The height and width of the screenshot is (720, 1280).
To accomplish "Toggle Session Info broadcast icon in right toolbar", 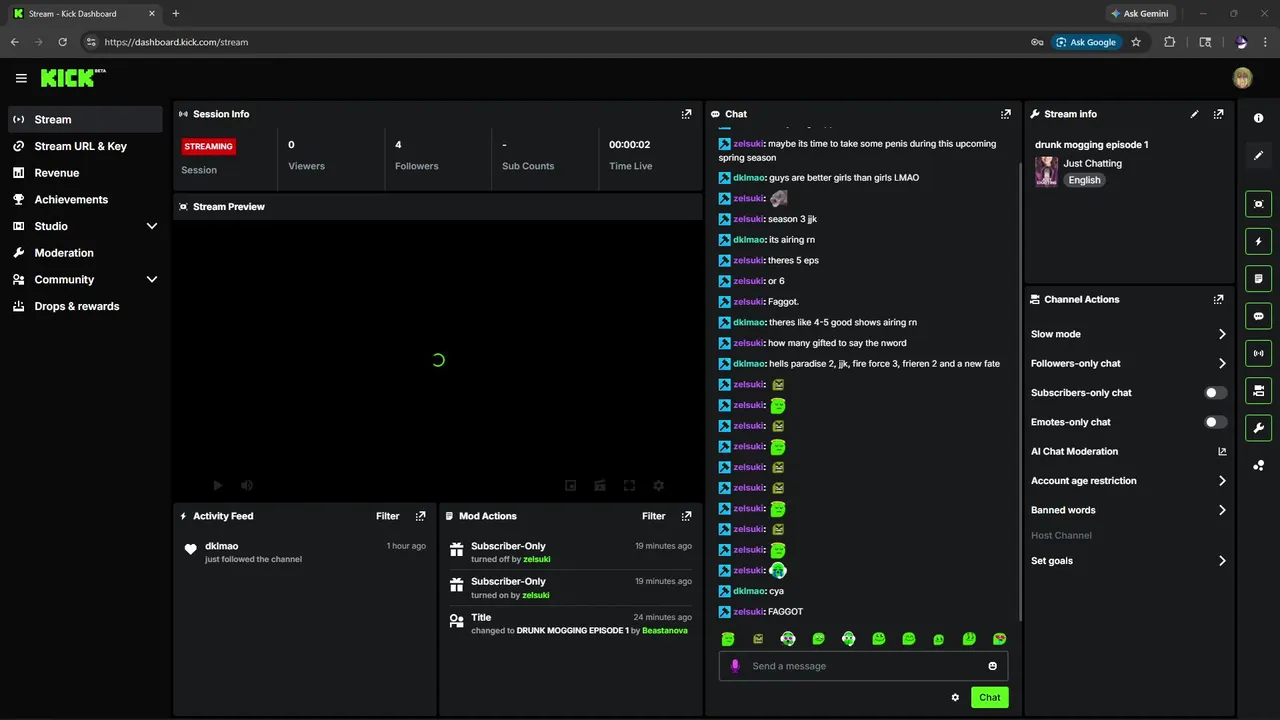I will click(x=1258, y=353).
